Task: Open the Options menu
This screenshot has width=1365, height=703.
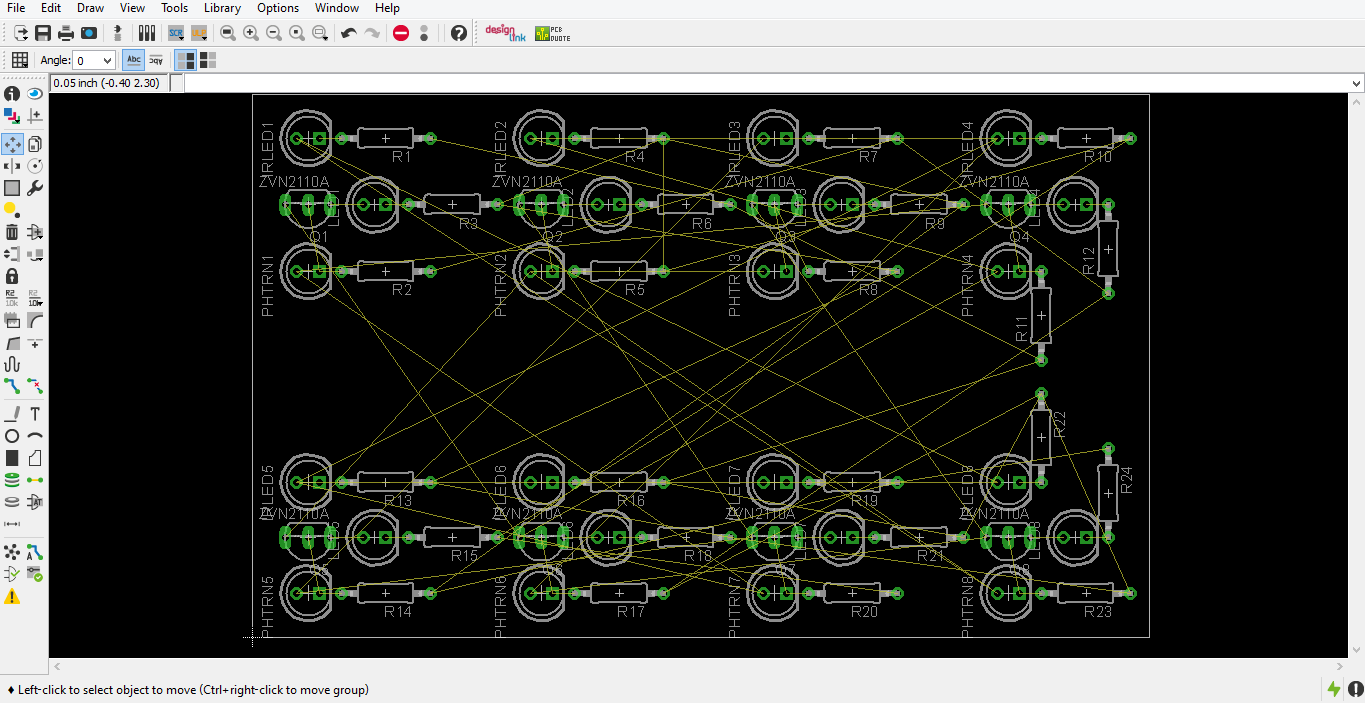Action: pyautogui.click(x=277, y=7)
